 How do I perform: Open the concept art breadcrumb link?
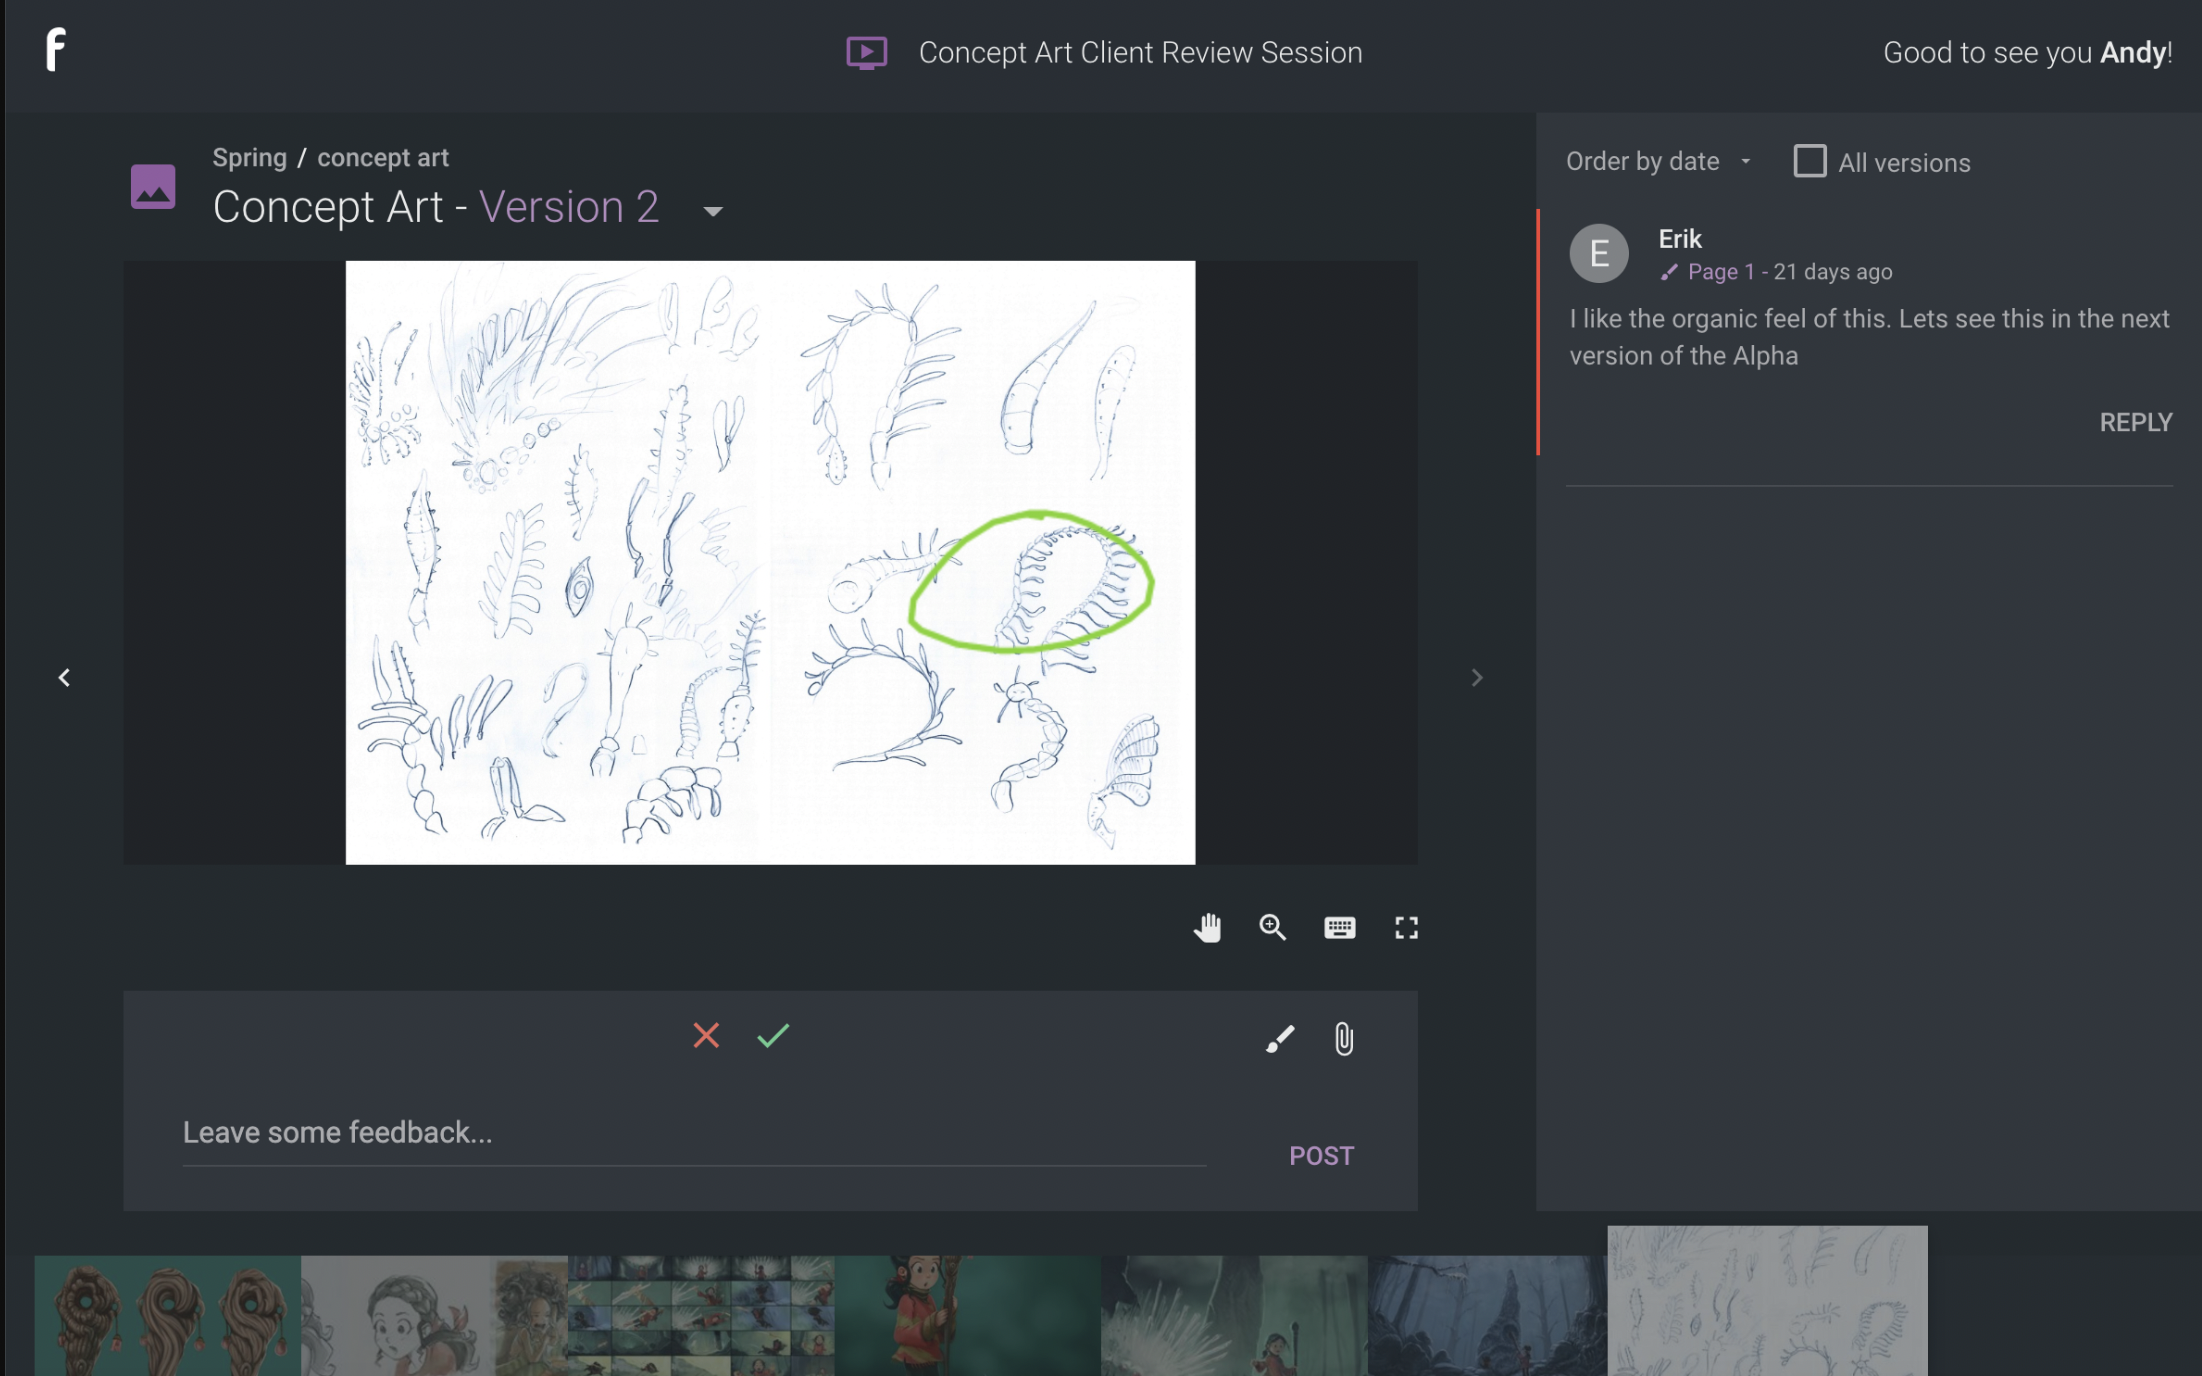pos(384,156)
